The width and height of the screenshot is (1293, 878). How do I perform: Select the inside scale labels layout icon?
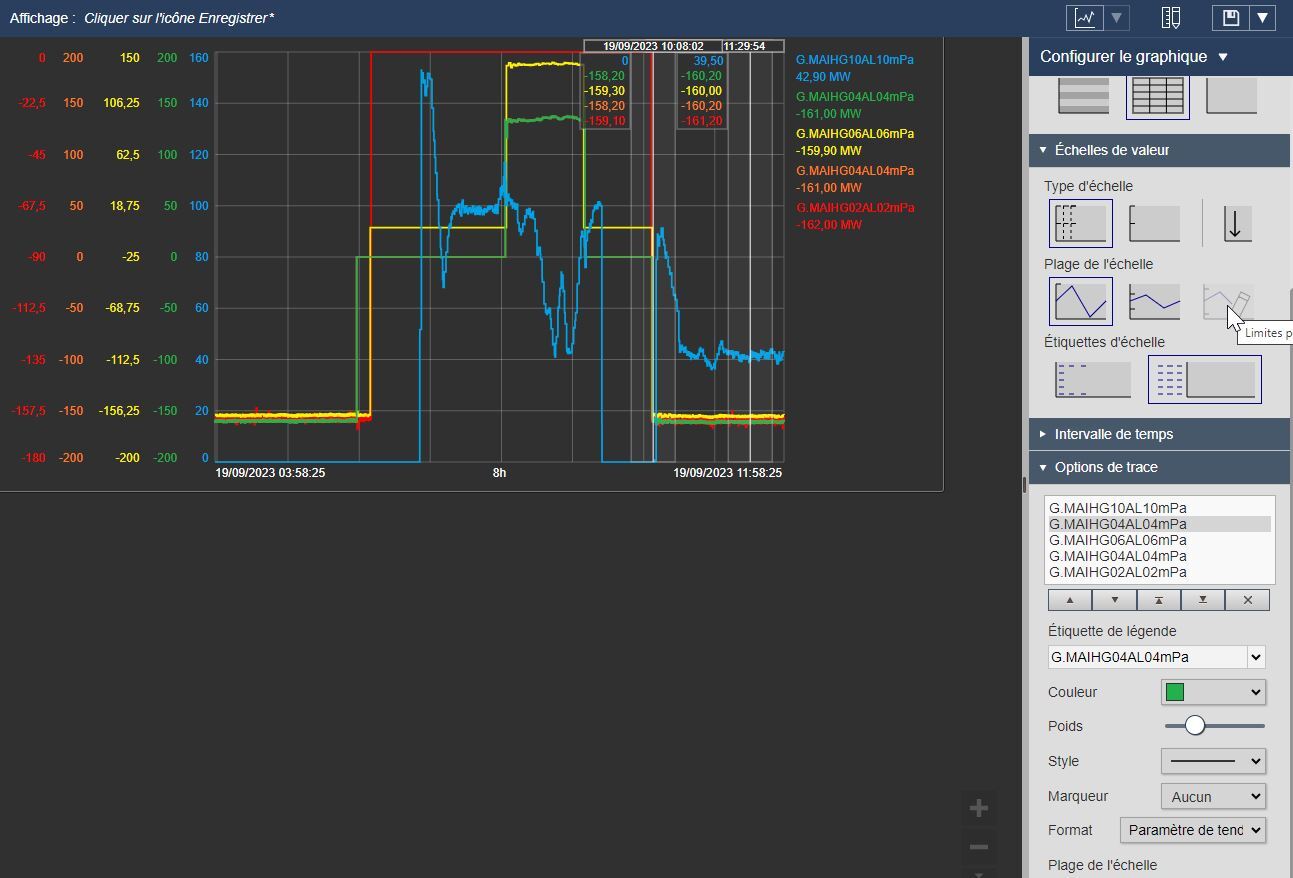(1093, 379)
